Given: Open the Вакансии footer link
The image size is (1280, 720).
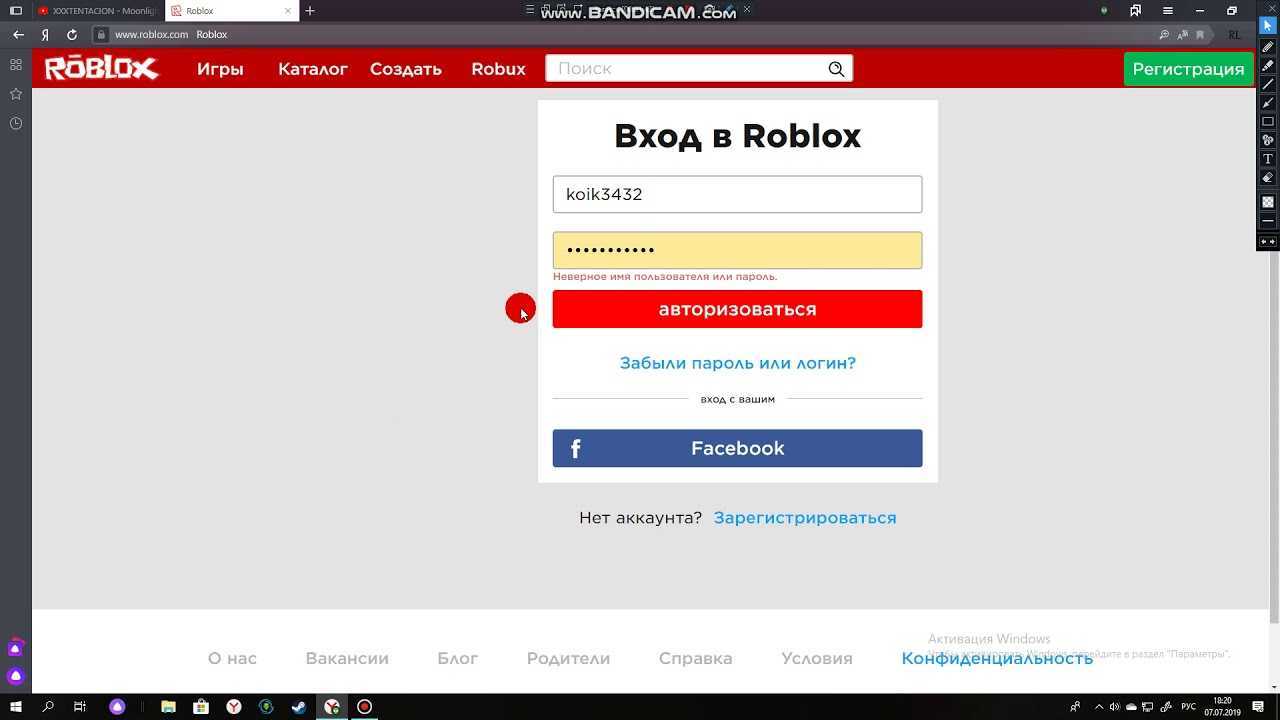Looking at the screenshot, I should pos(347,658).
